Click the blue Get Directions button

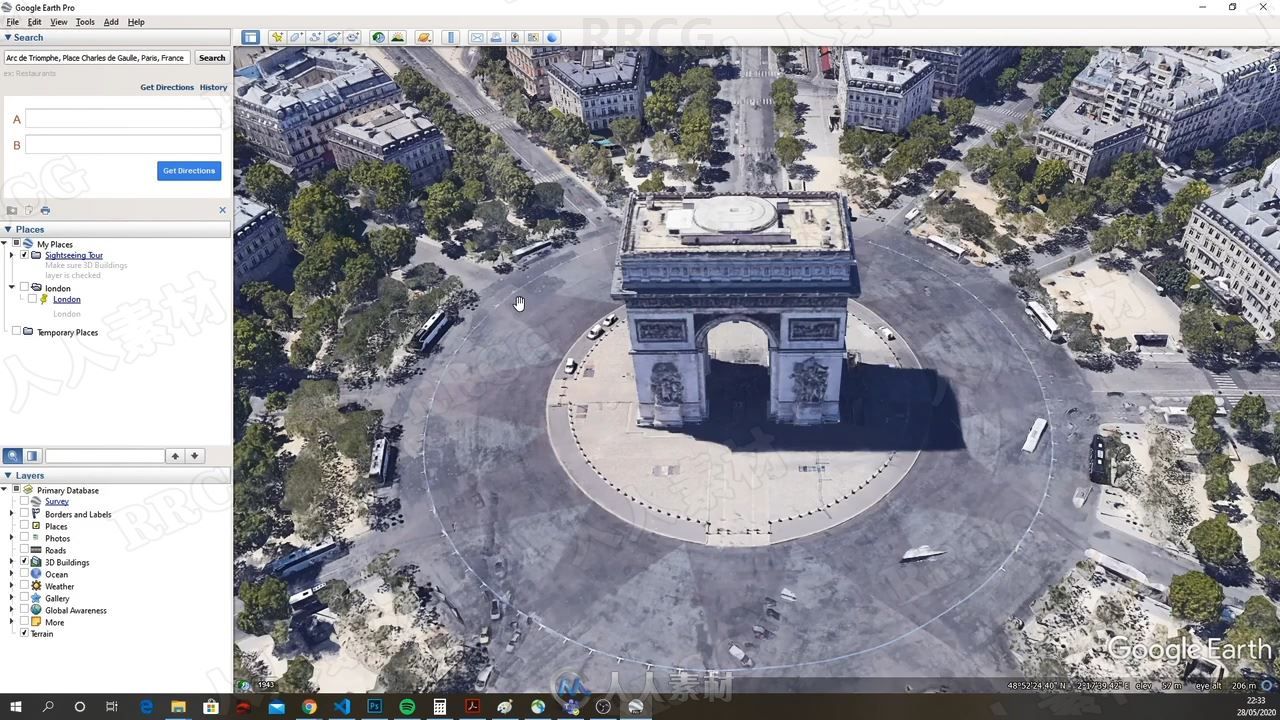[189, 171]
